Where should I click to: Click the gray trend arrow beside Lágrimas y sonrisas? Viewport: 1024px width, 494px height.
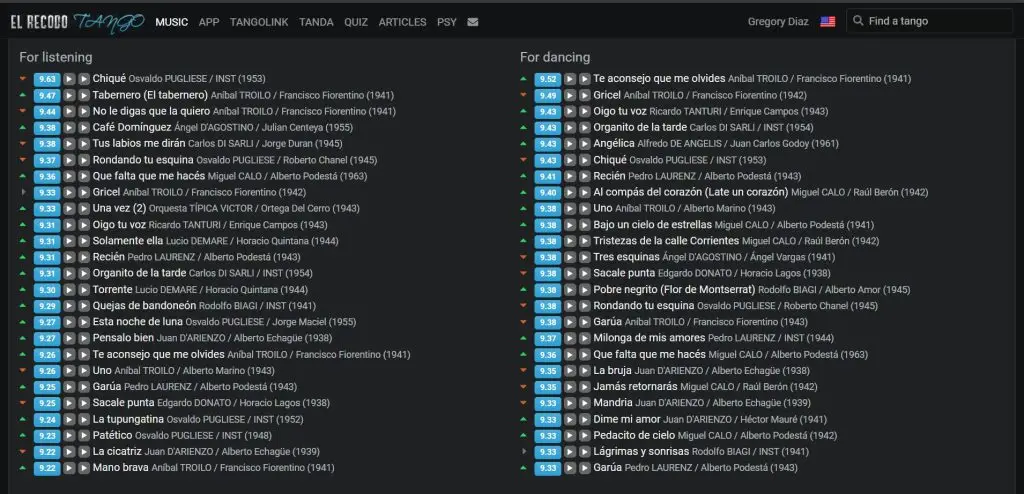[x=524, y=452]
